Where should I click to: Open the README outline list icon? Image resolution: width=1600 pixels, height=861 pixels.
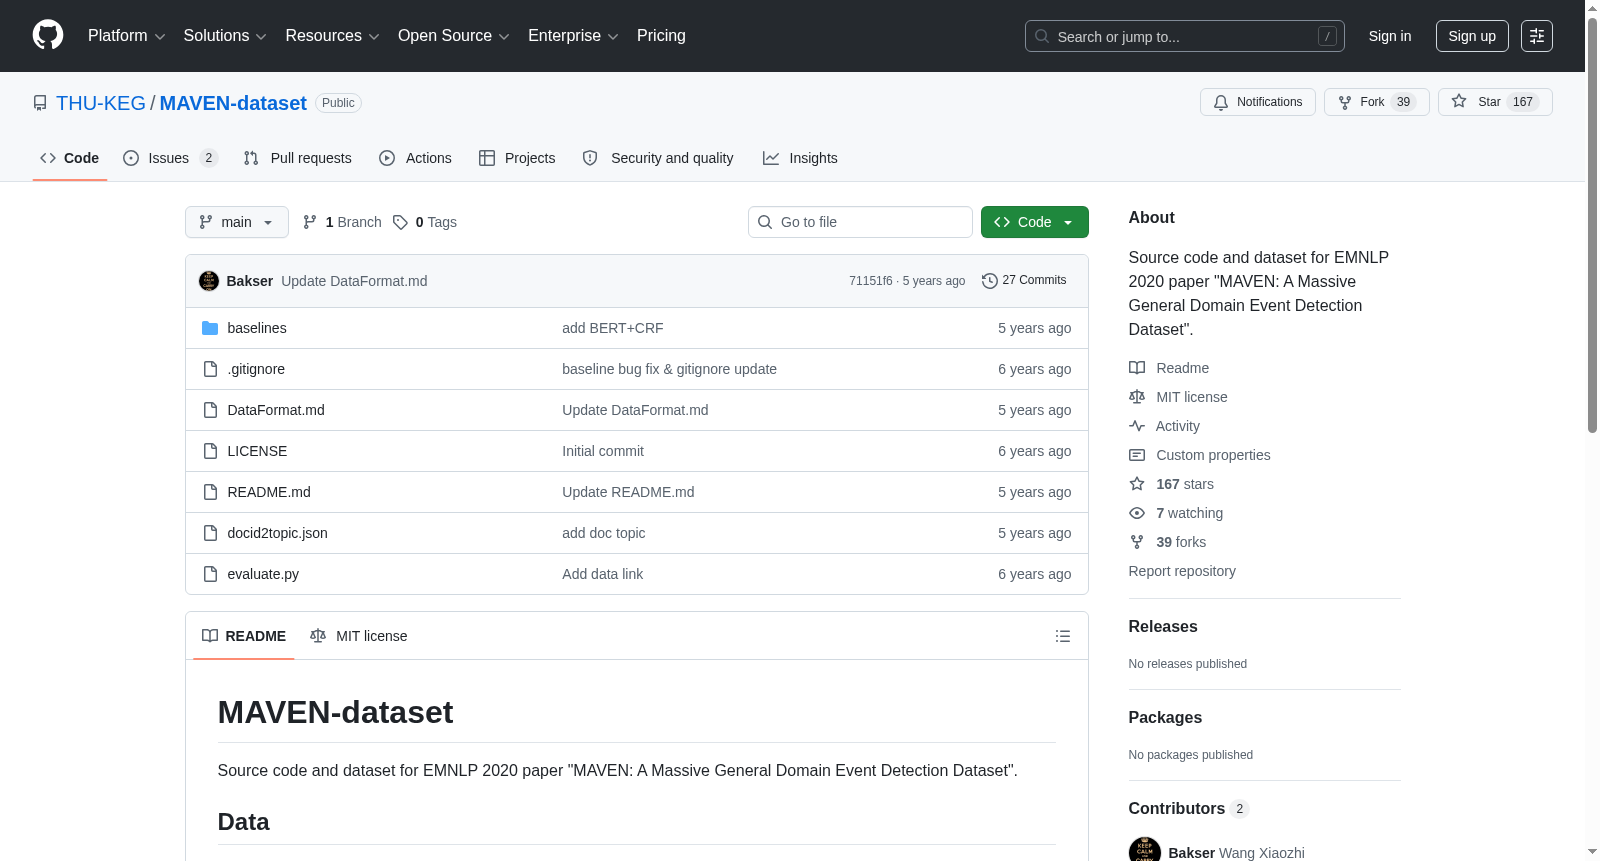(1063, 636)
